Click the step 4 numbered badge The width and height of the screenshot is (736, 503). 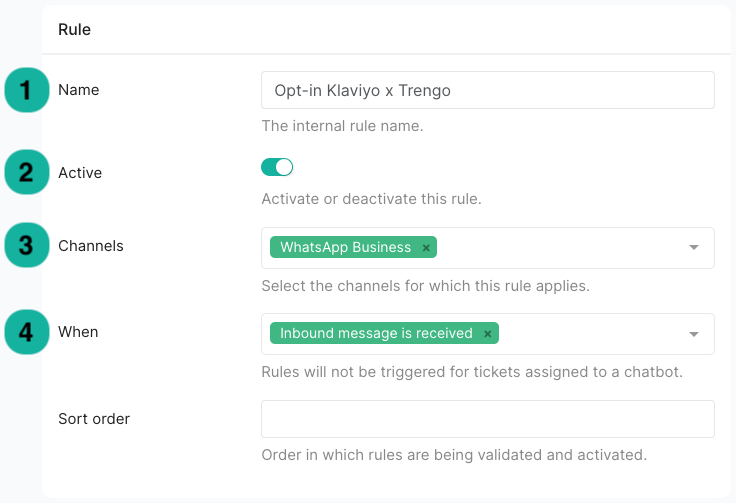(x=27, y=332)
